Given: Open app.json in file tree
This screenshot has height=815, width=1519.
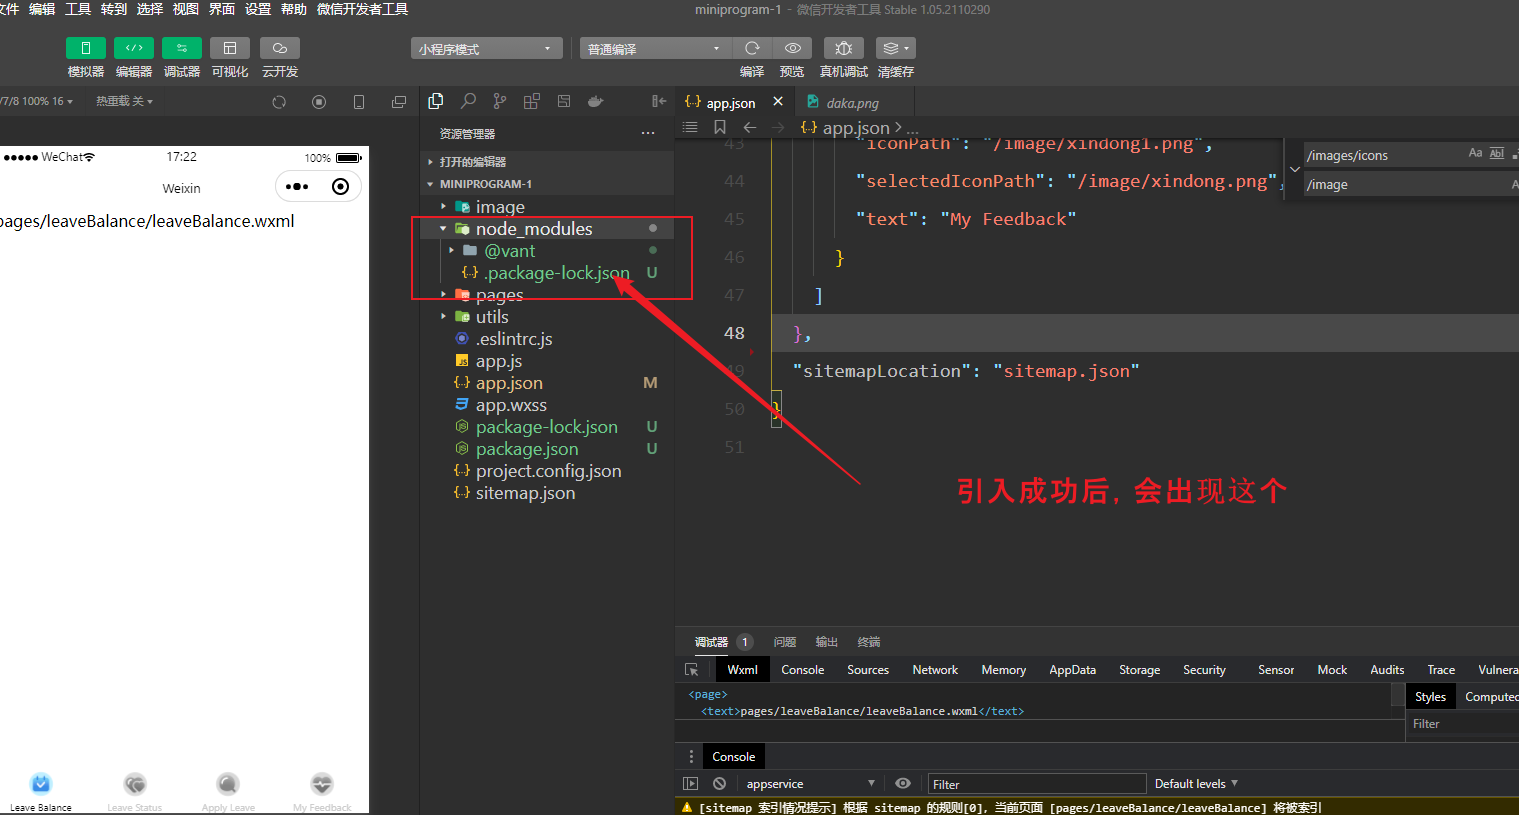Looking at the screenshot, I should tap(547, 383).
